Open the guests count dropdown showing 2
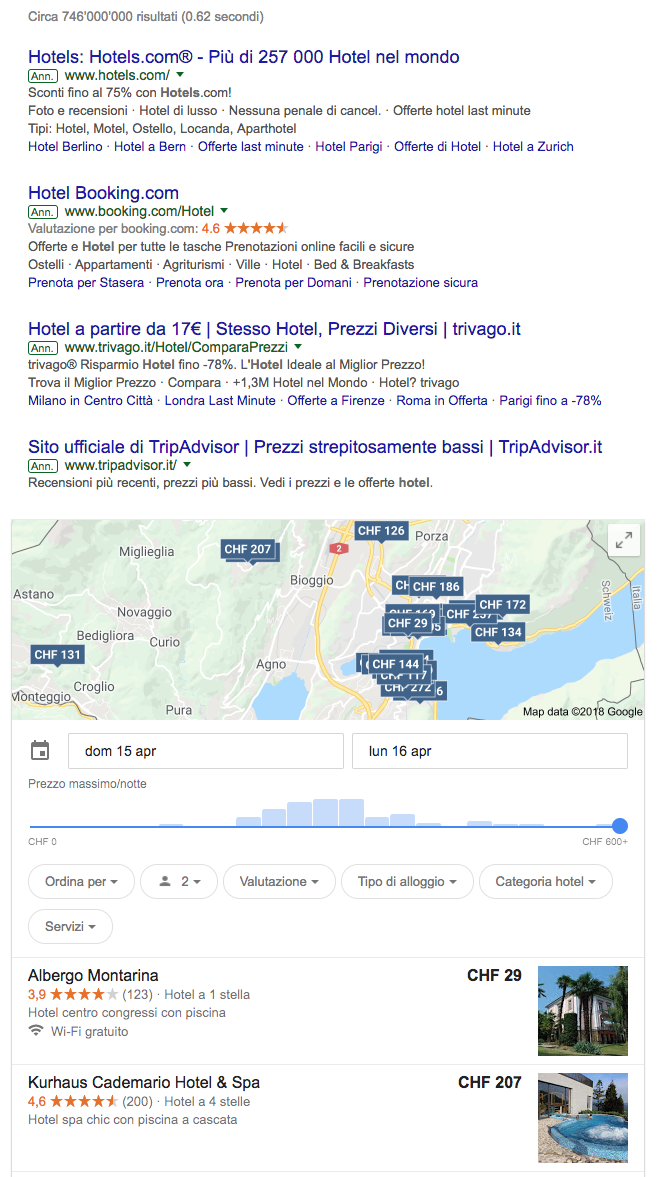Screen dimensions: 664x1177 click(179, 881)
